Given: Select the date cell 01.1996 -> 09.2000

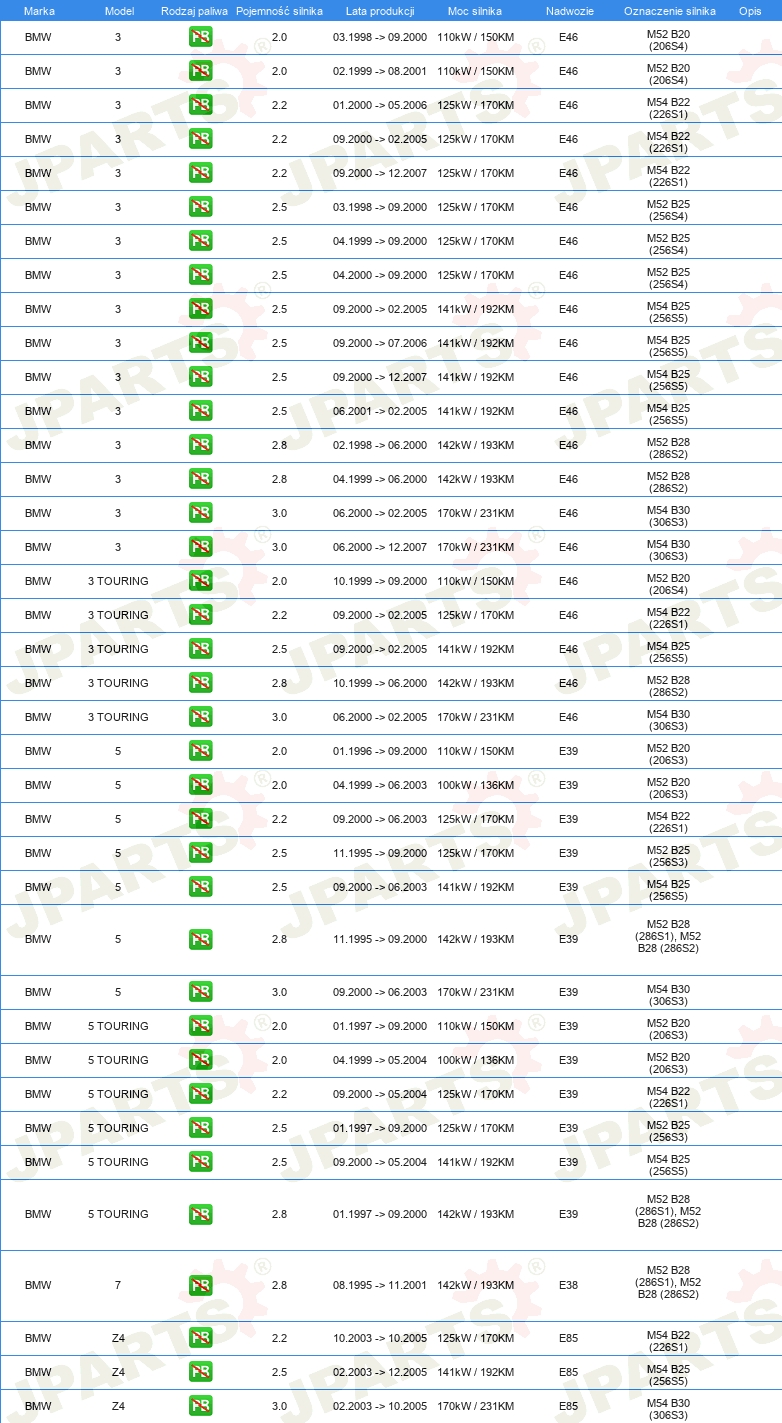Looking at the screenshot, I should (x=380, y=751).
